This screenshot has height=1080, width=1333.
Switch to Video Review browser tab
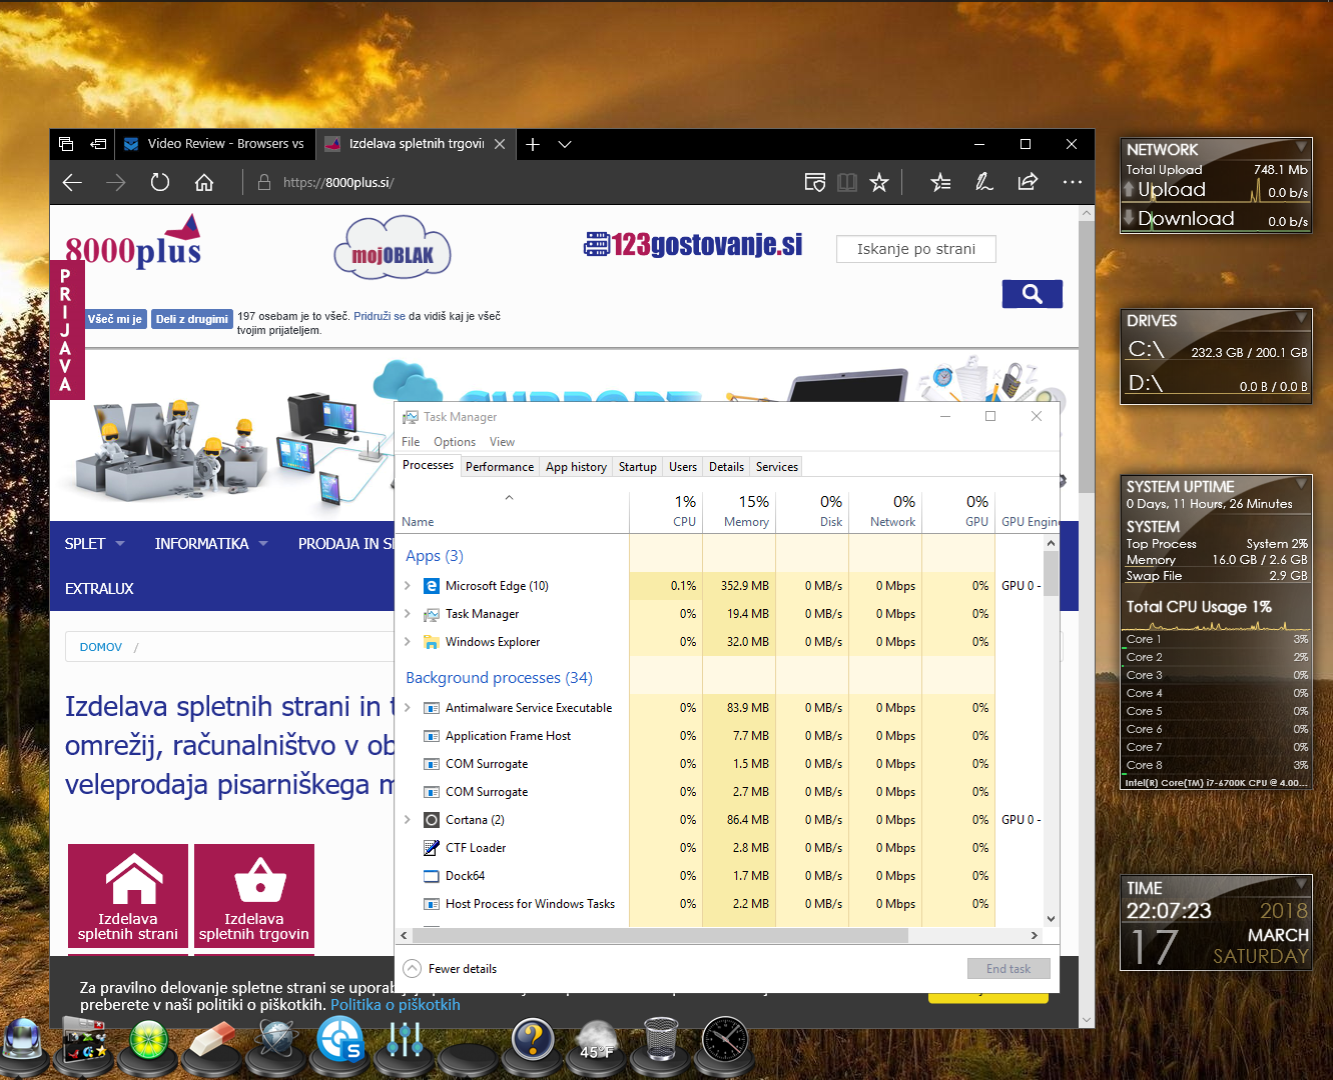coord(215,144)
